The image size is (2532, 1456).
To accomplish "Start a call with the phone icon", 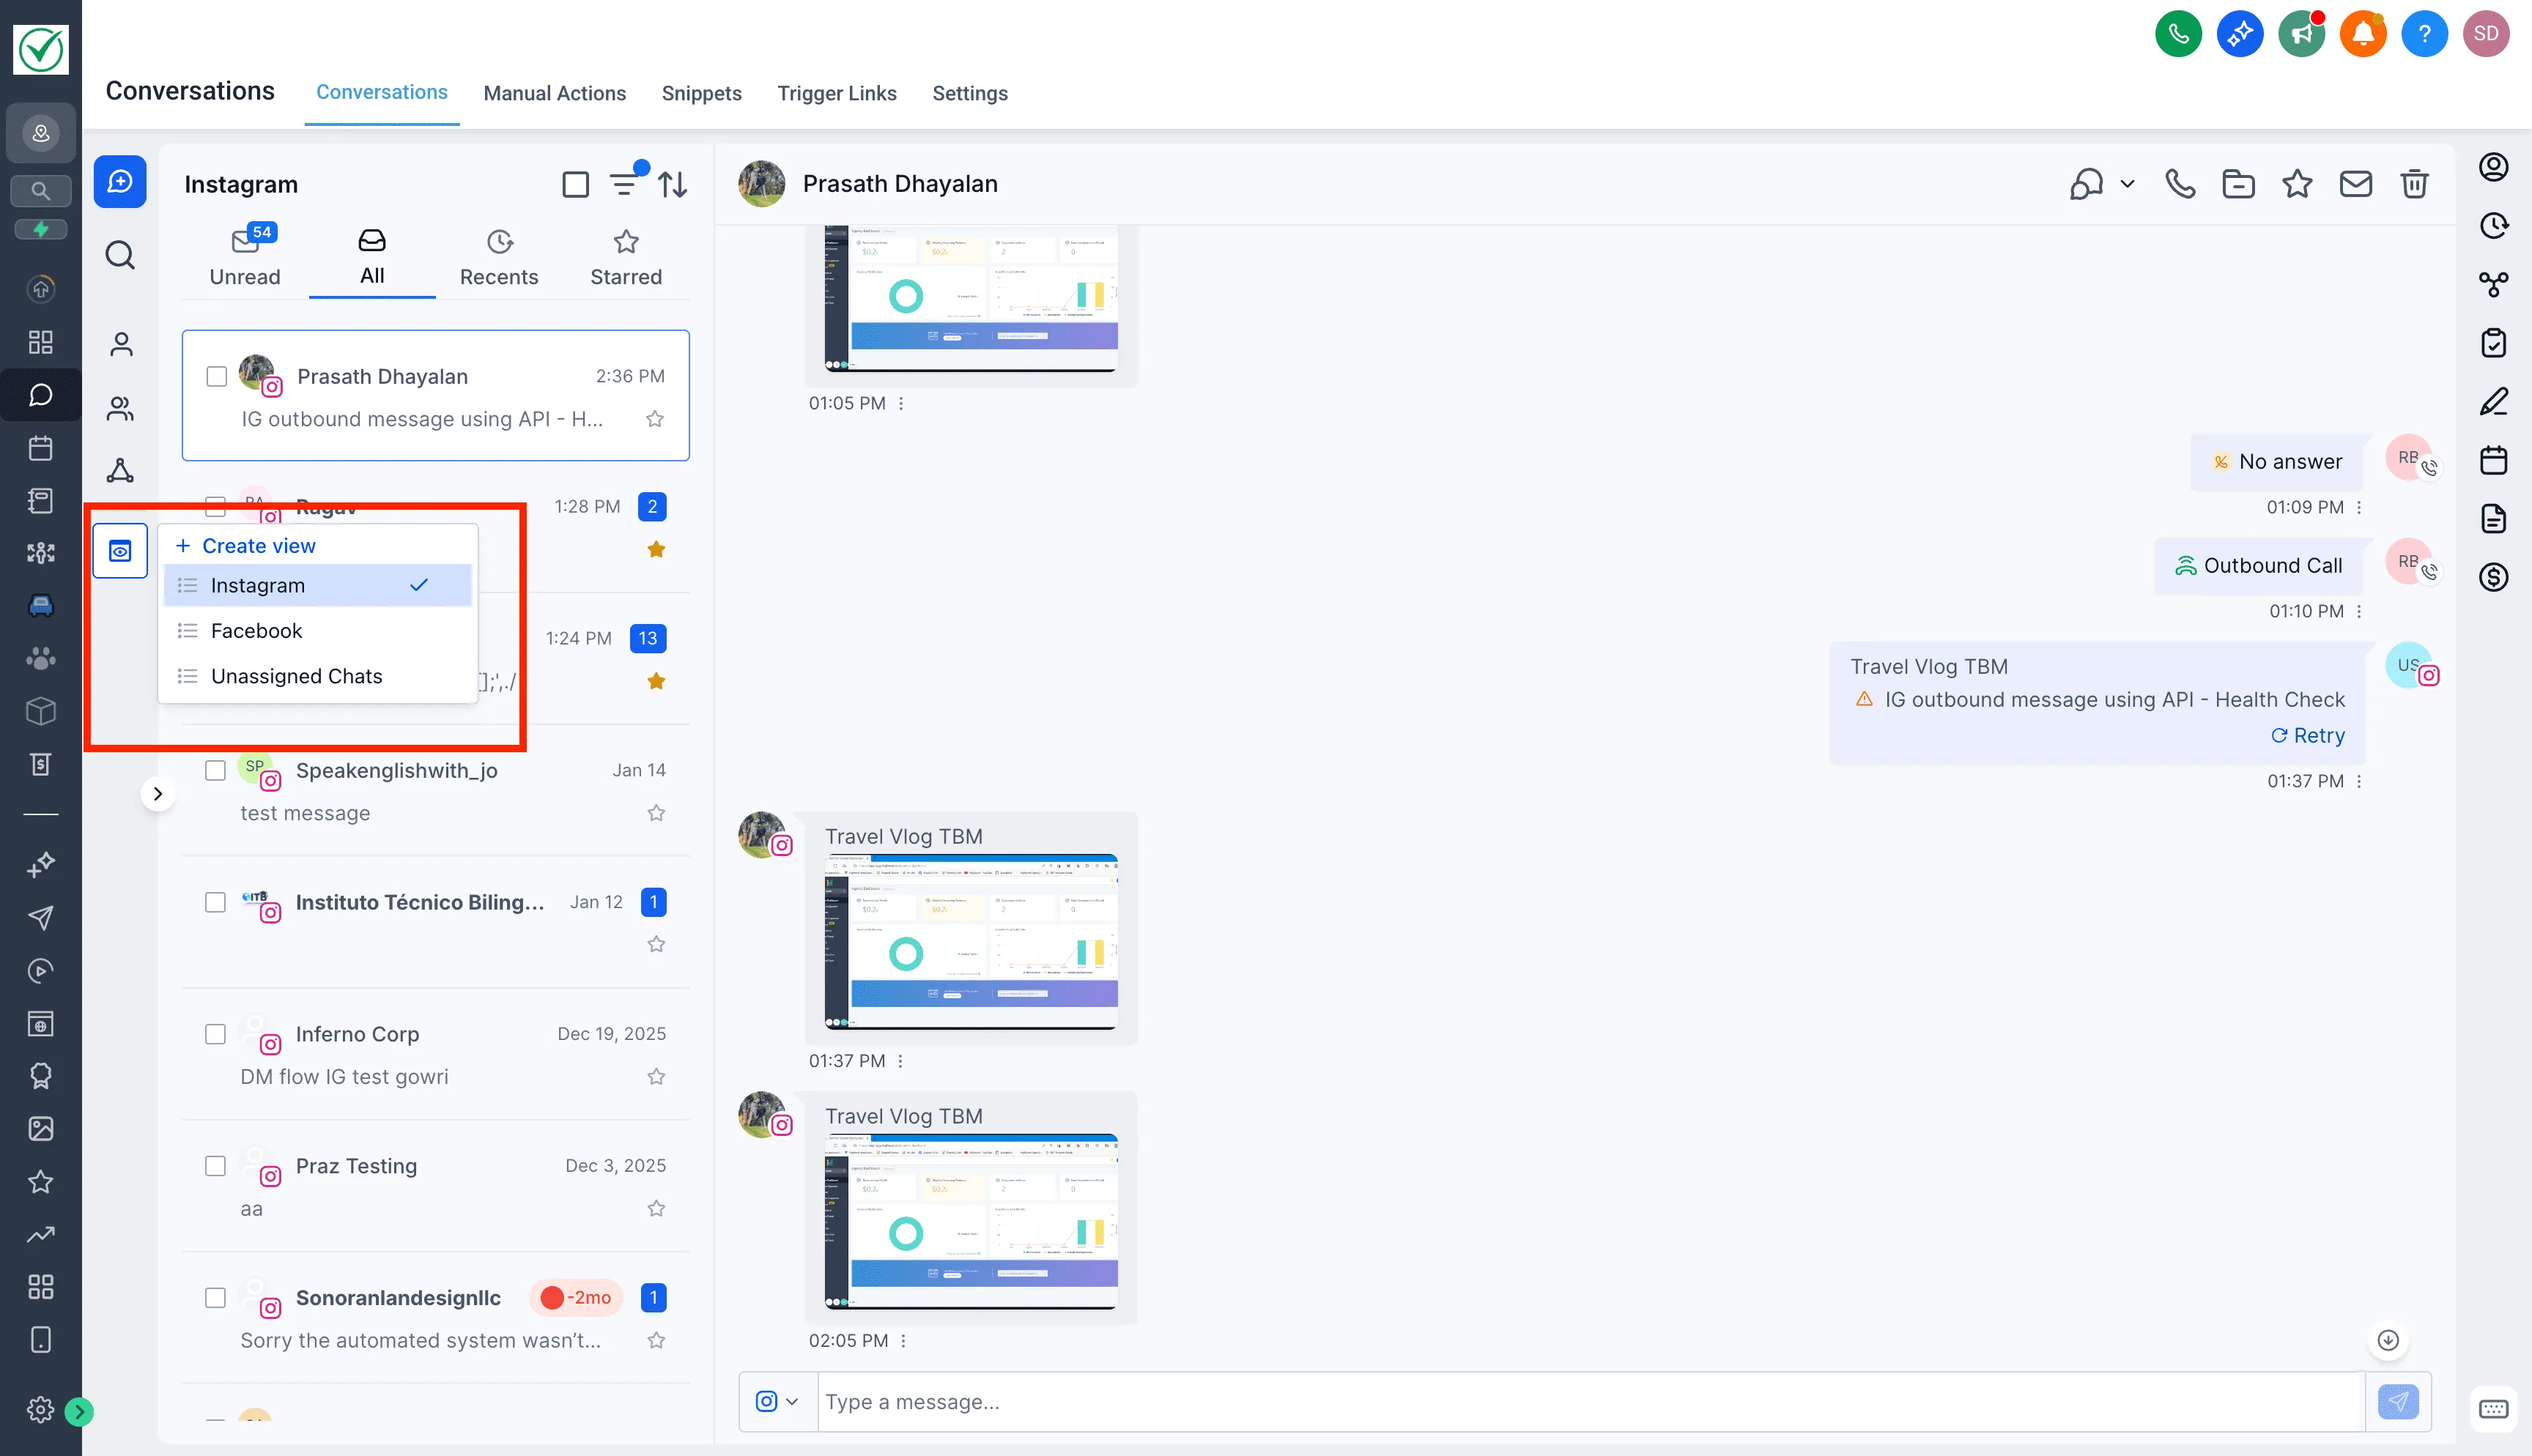I will point(2180,183).
